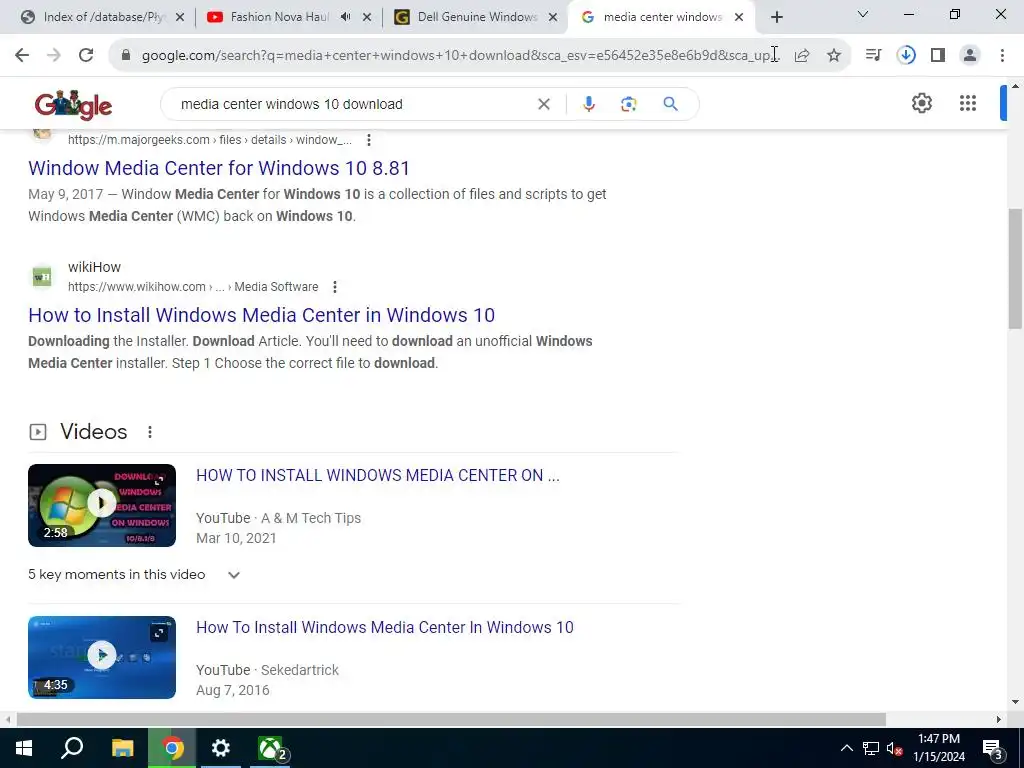Play the 4:35 video thumbnail
The image size is (1024, 768).
click(102, 658)
